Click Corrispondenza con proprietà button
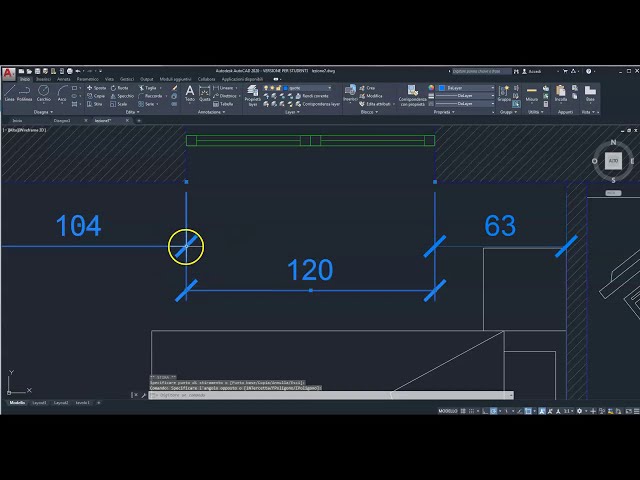Screen dimensions: 640x480 [413, 94]
